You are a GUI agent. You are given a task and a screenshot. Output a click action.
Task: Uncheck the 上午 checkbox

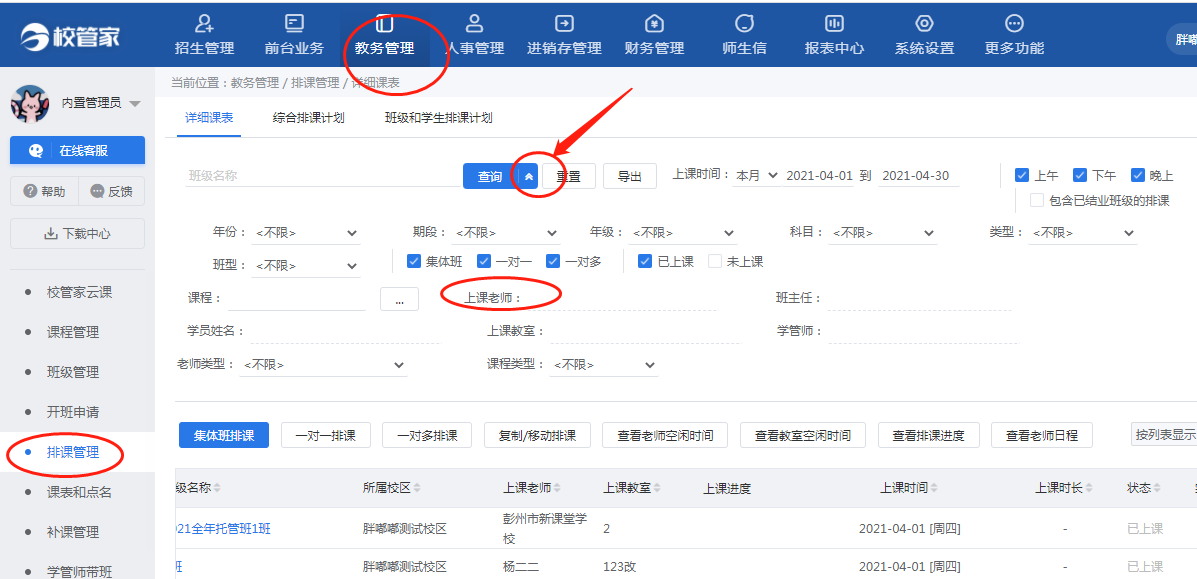[x=1022, y=175]
